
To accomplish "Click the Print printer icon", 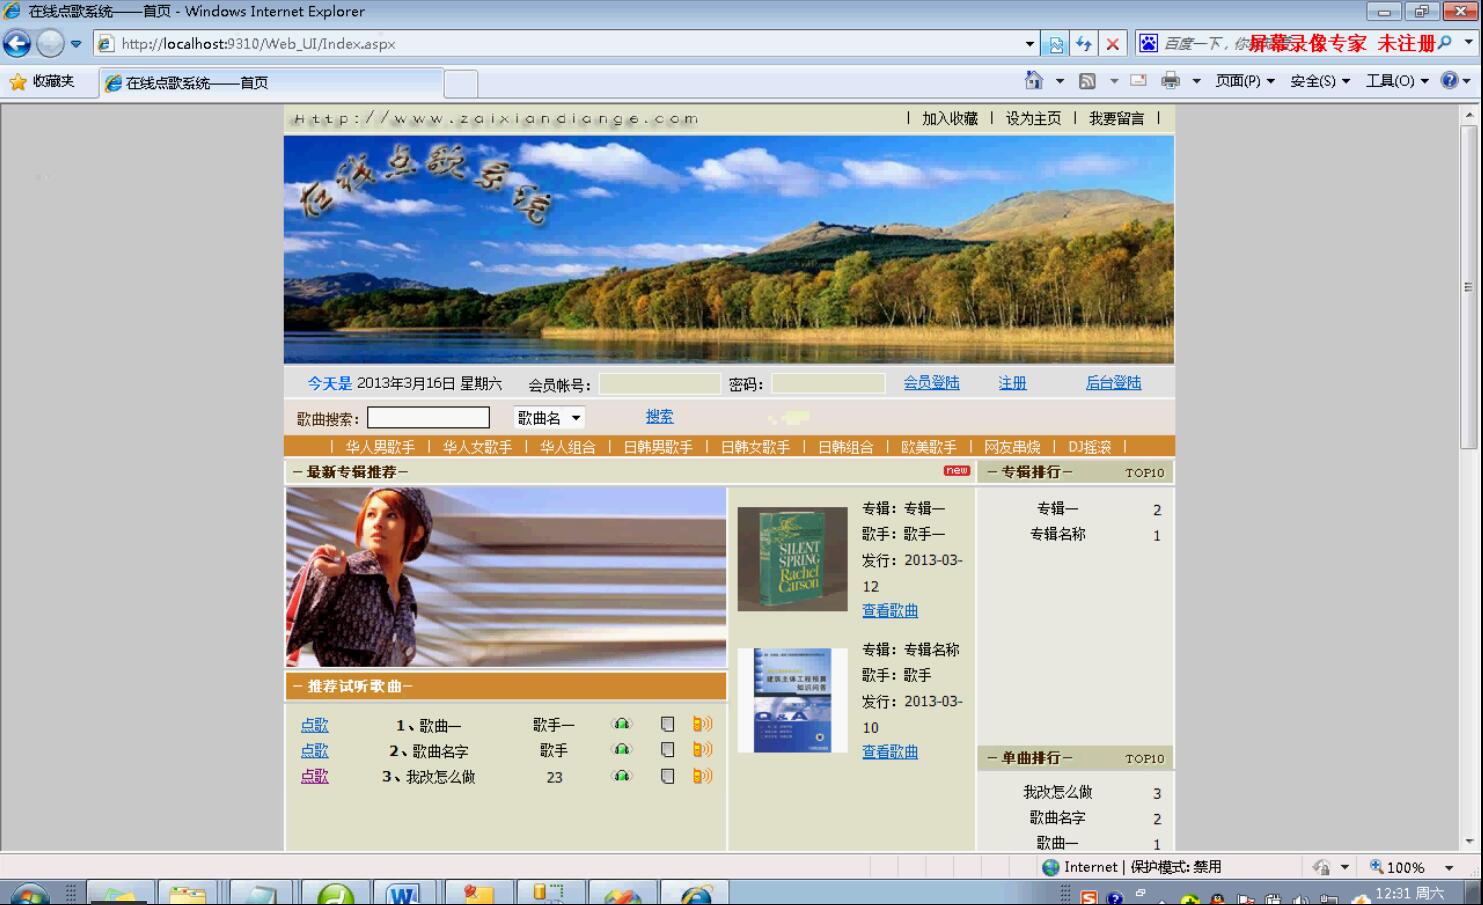I will pyautogui.click(x=1171, y=80).
